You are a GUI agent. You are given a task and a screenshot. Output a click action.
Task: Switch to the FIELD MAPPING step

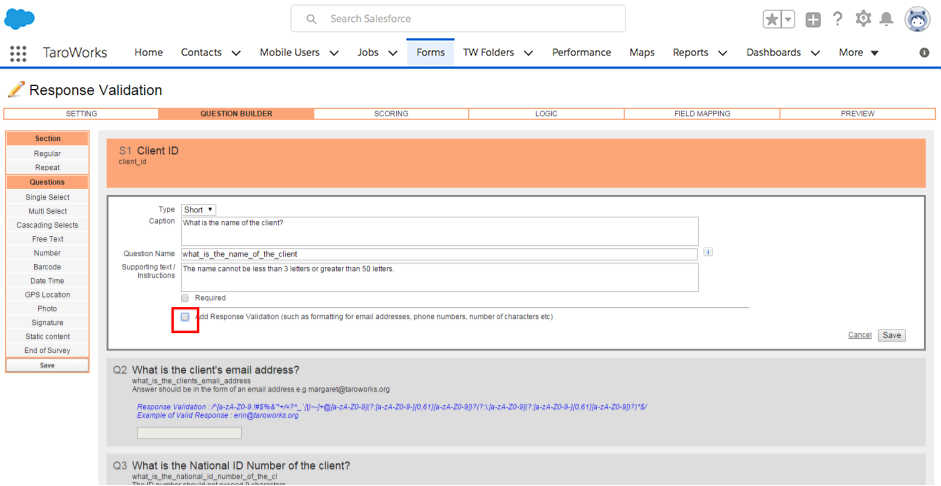(x=702, y=113)
